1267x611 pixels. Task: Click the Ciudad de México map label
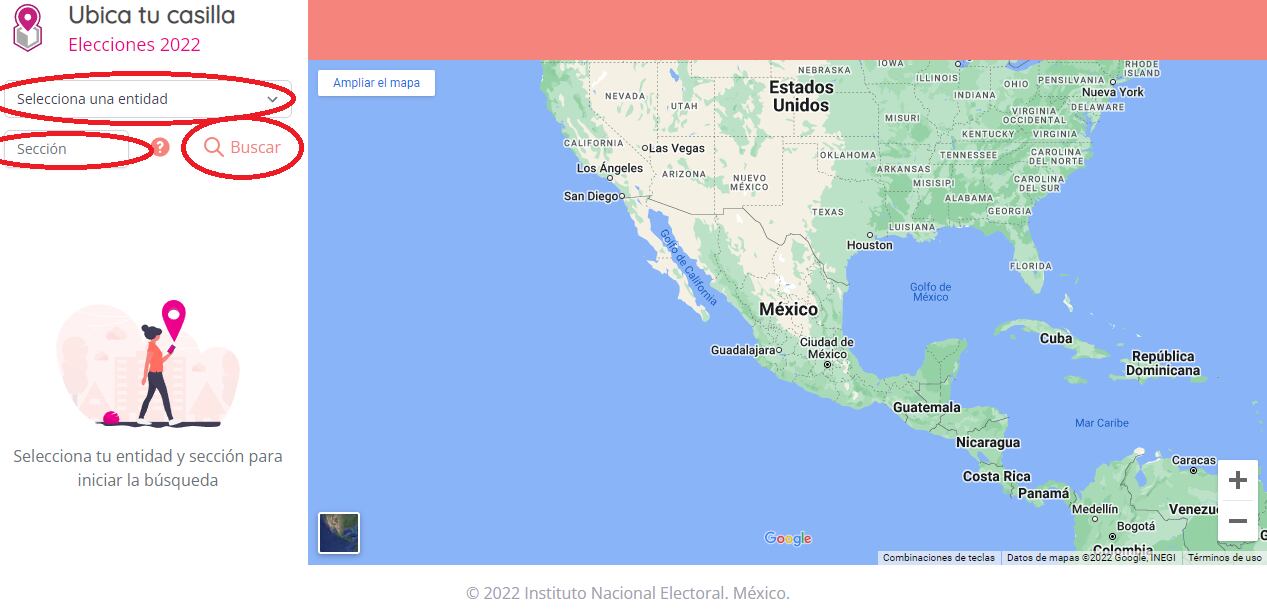click(x=827, y=348)
